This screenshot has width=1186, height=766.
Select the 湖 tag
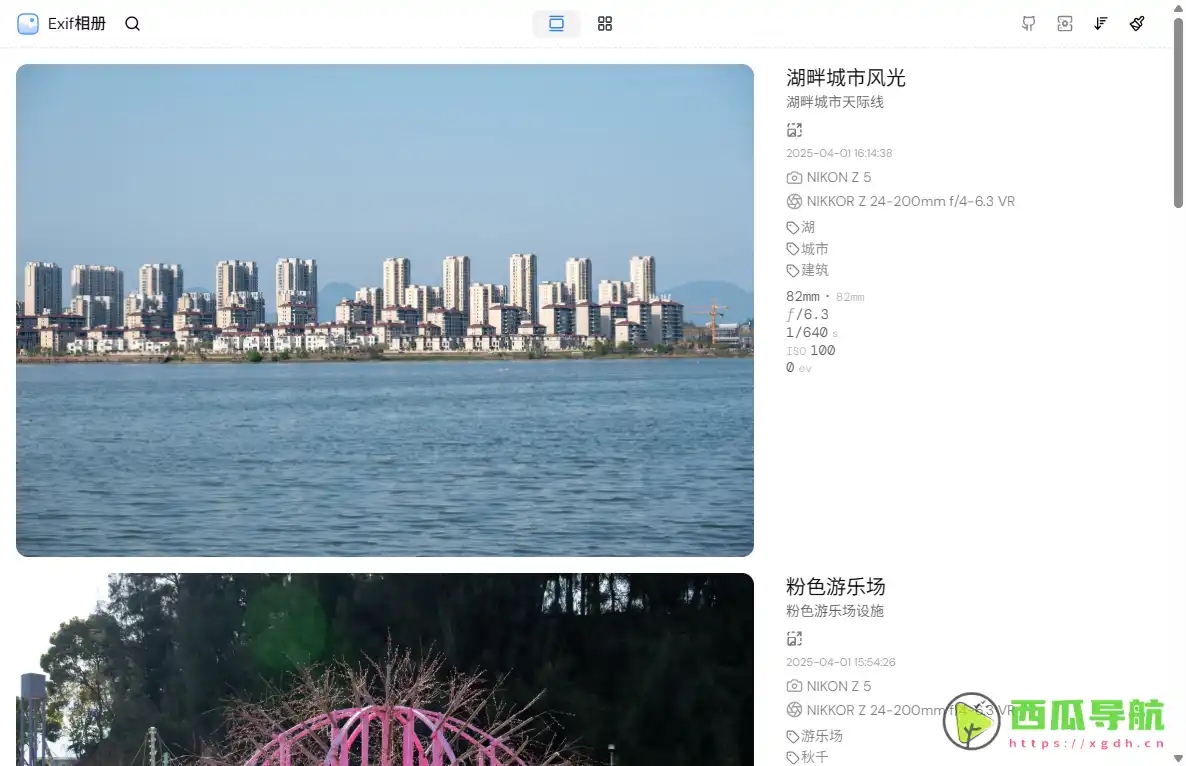[808, 228]
